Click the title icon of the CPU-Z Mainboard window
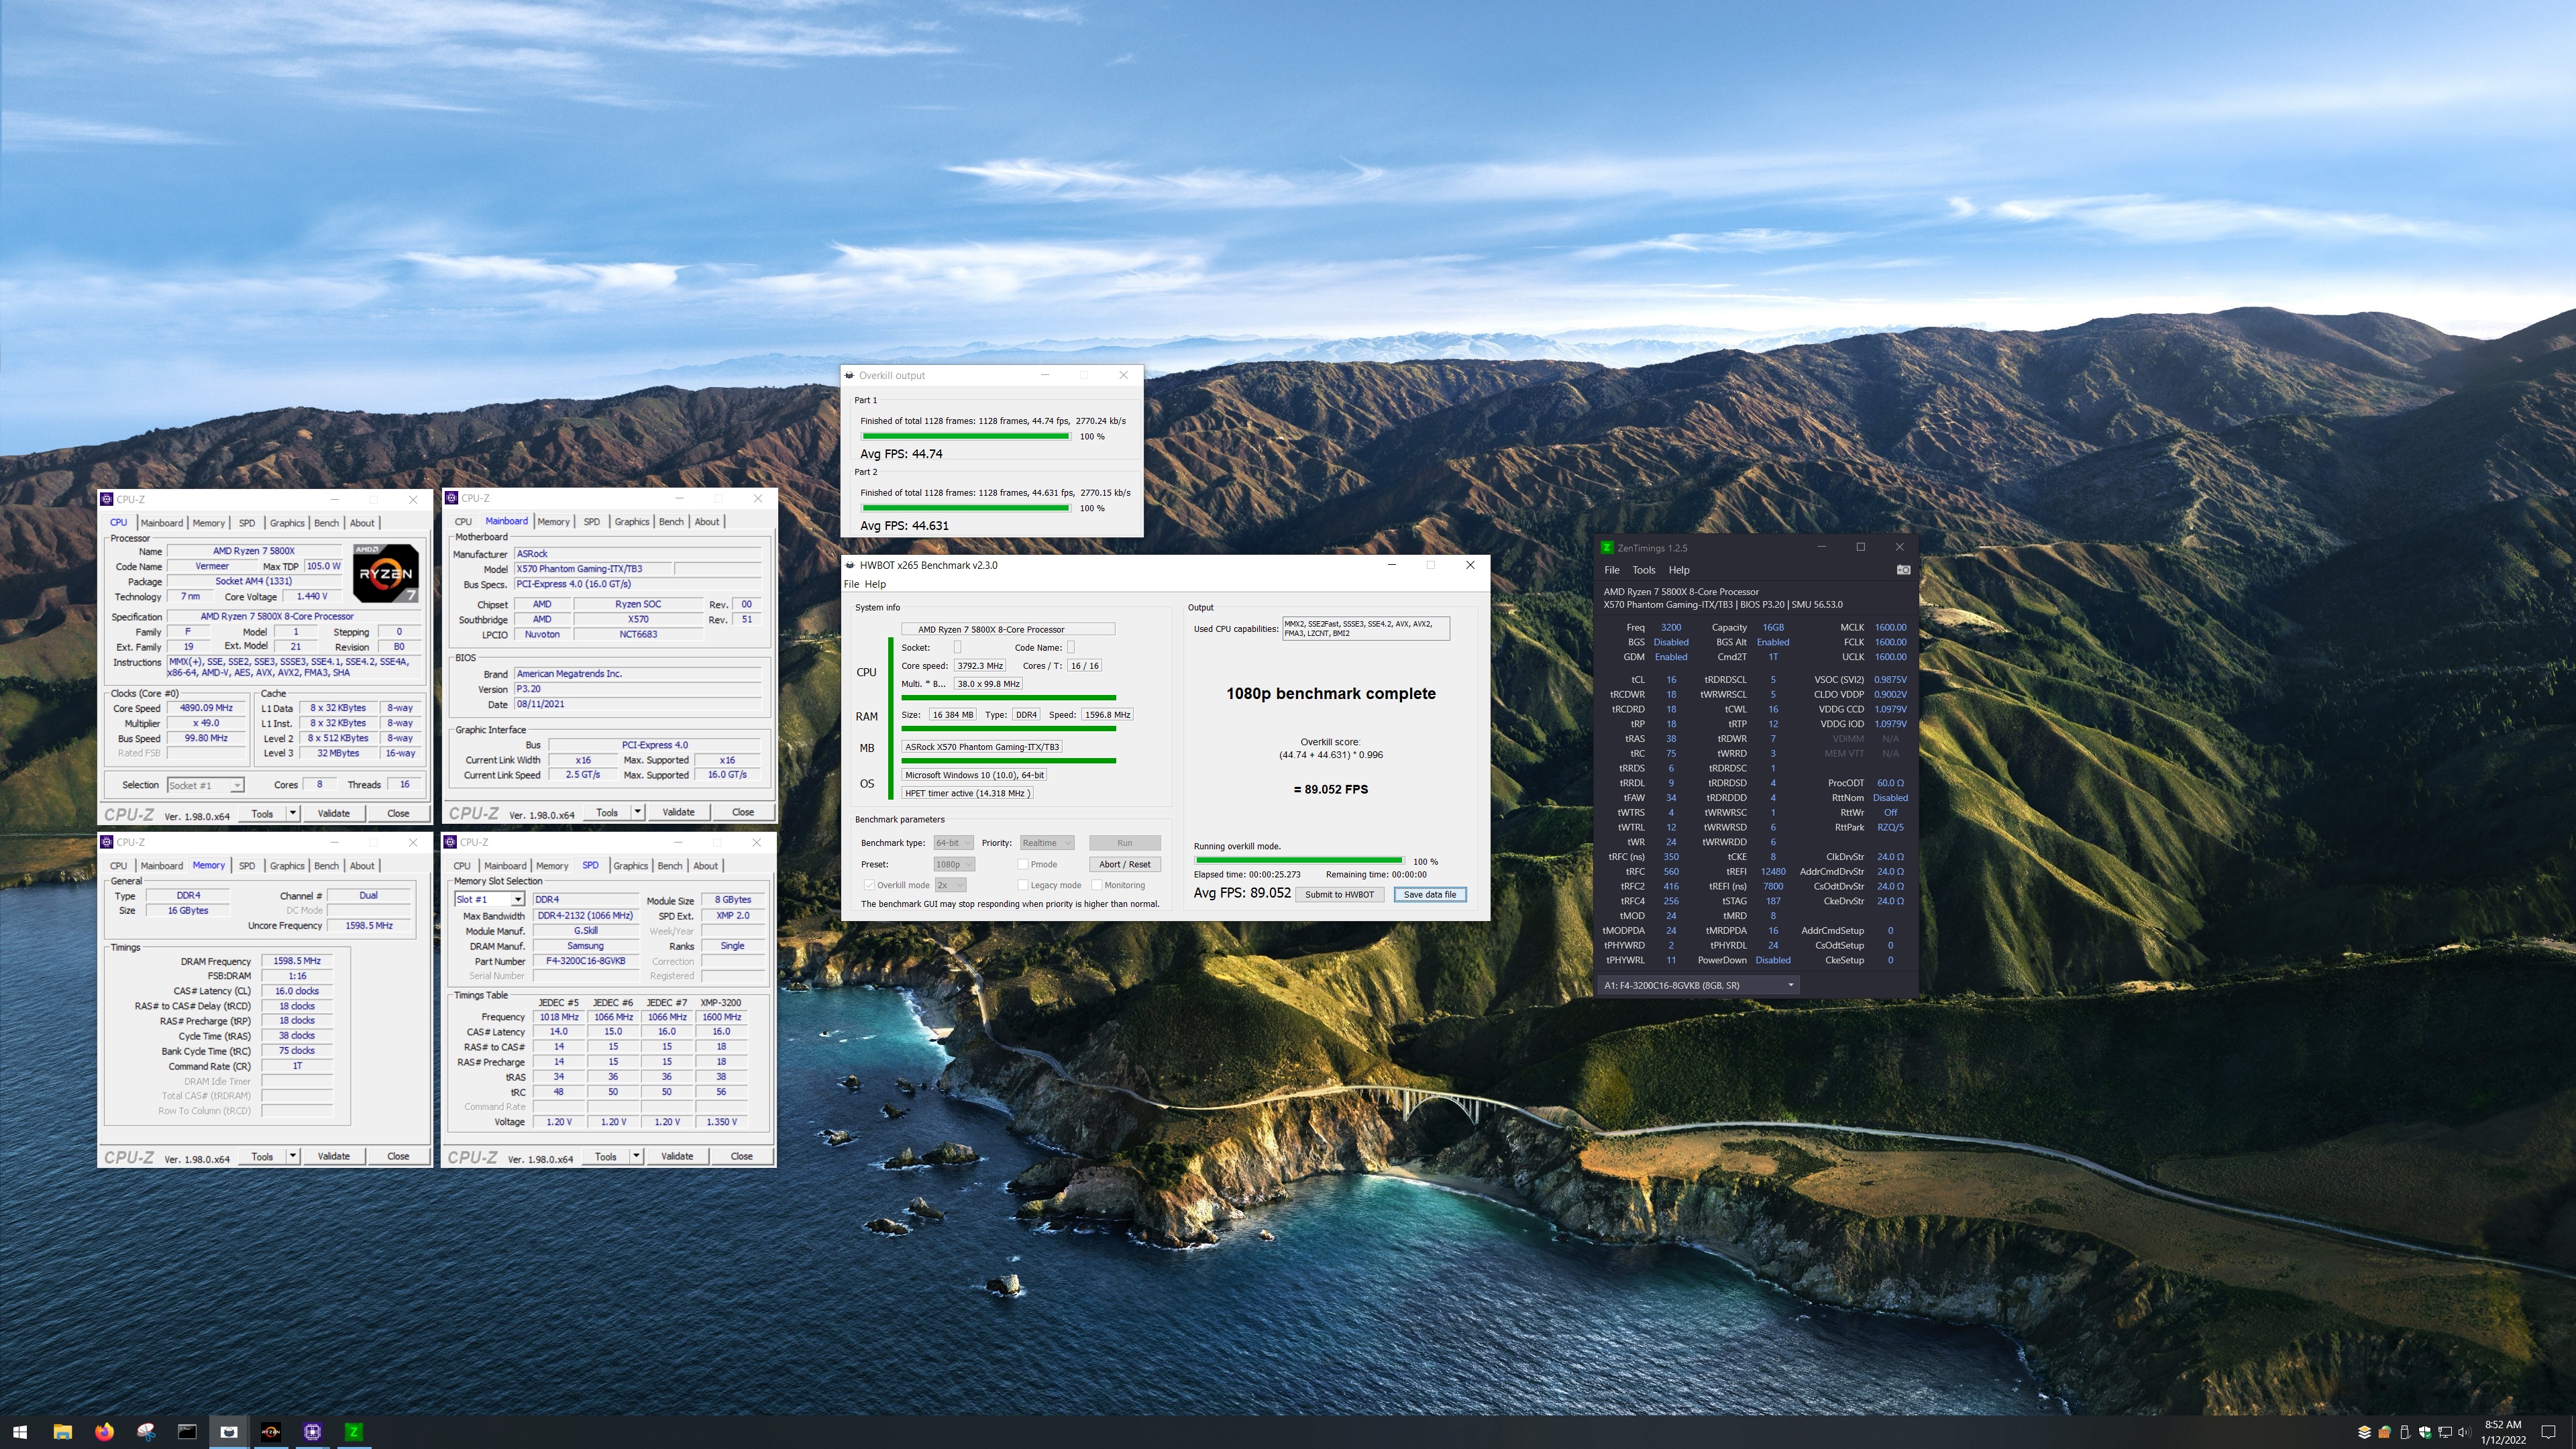2576x1449 pixels. point(452,498)
